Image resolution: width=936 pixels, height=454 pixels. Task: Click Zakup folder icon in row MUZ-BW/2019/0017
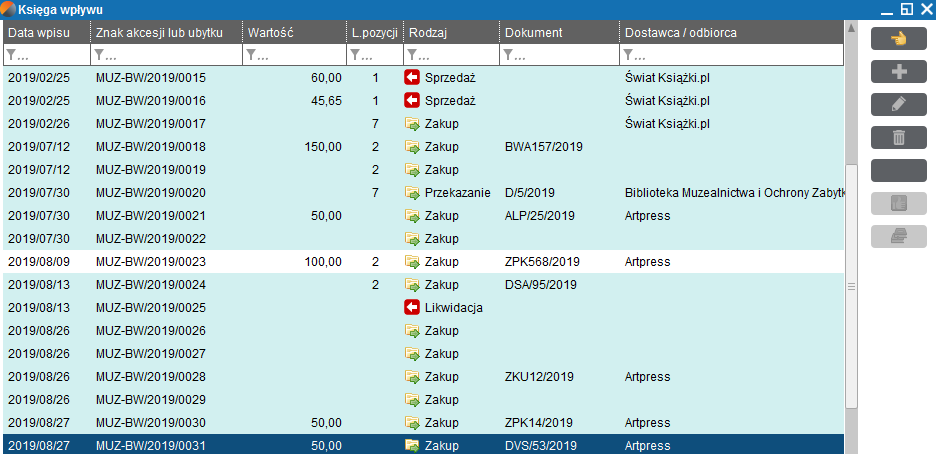coord(412,123)
